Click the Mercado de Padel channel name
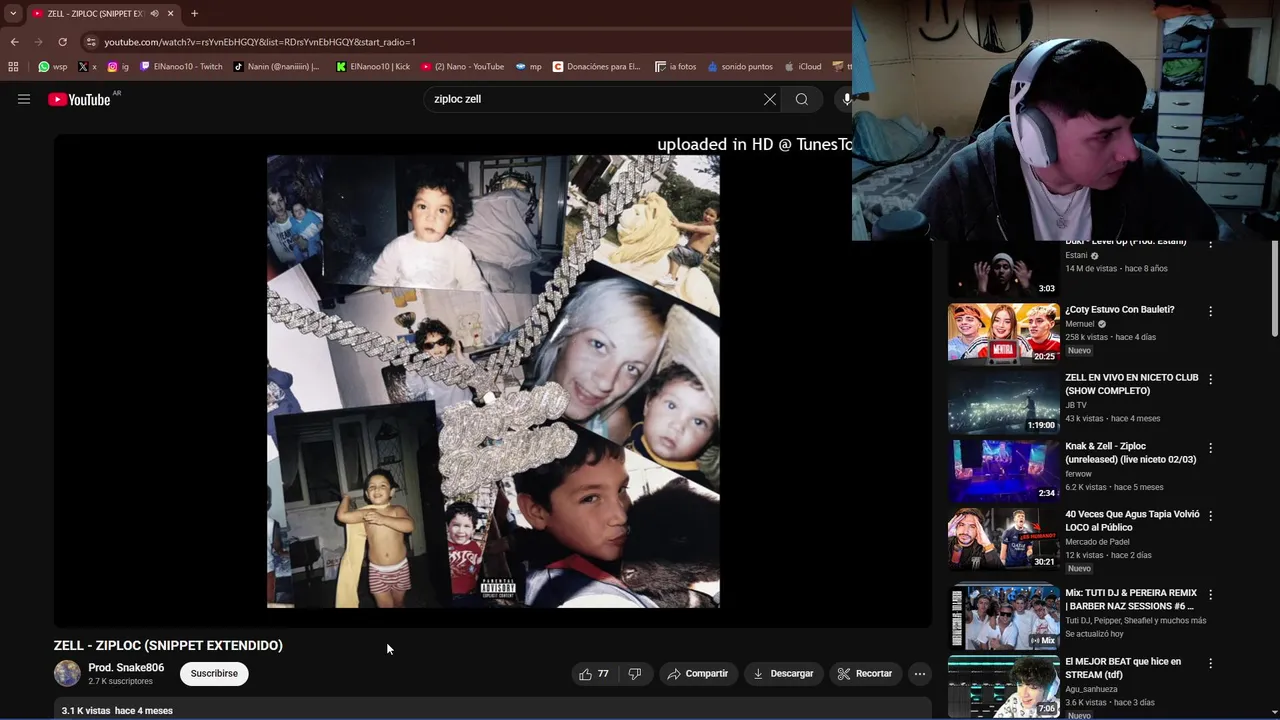This screenshot has height=720, width=1280. 1098,542
